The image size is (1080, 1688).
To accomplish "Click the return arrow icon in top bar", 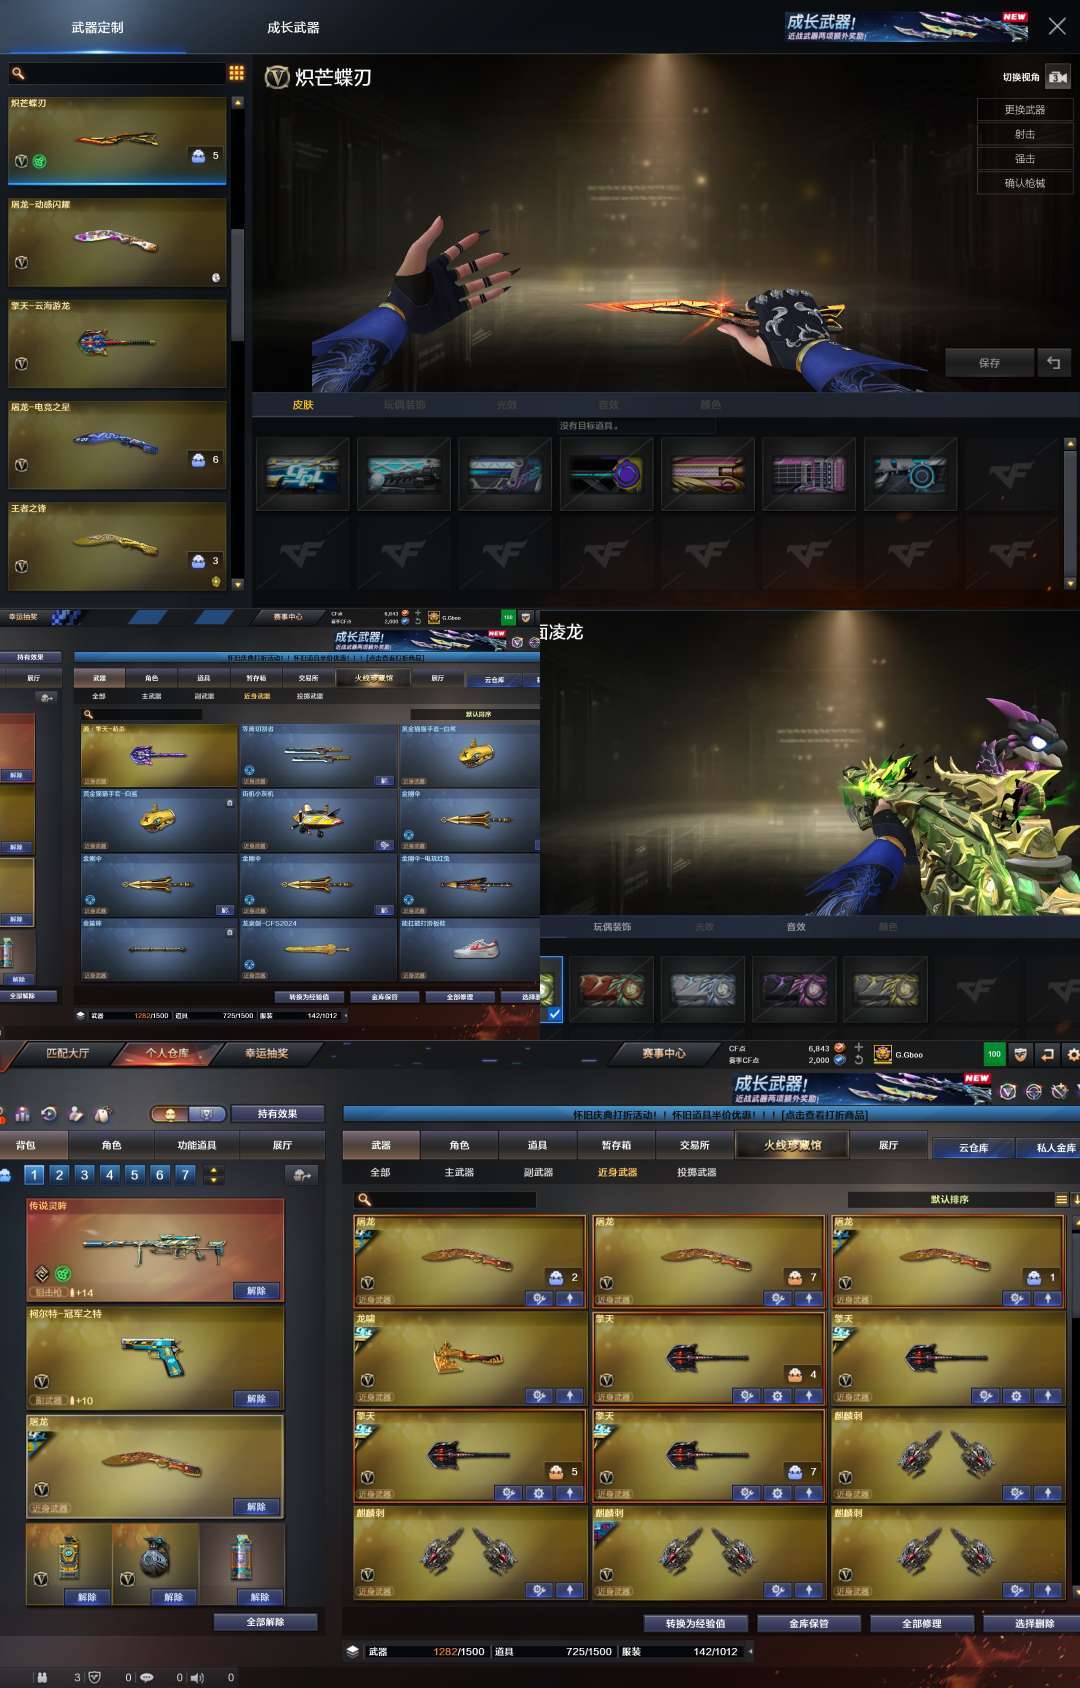I will point(1047,1054).
